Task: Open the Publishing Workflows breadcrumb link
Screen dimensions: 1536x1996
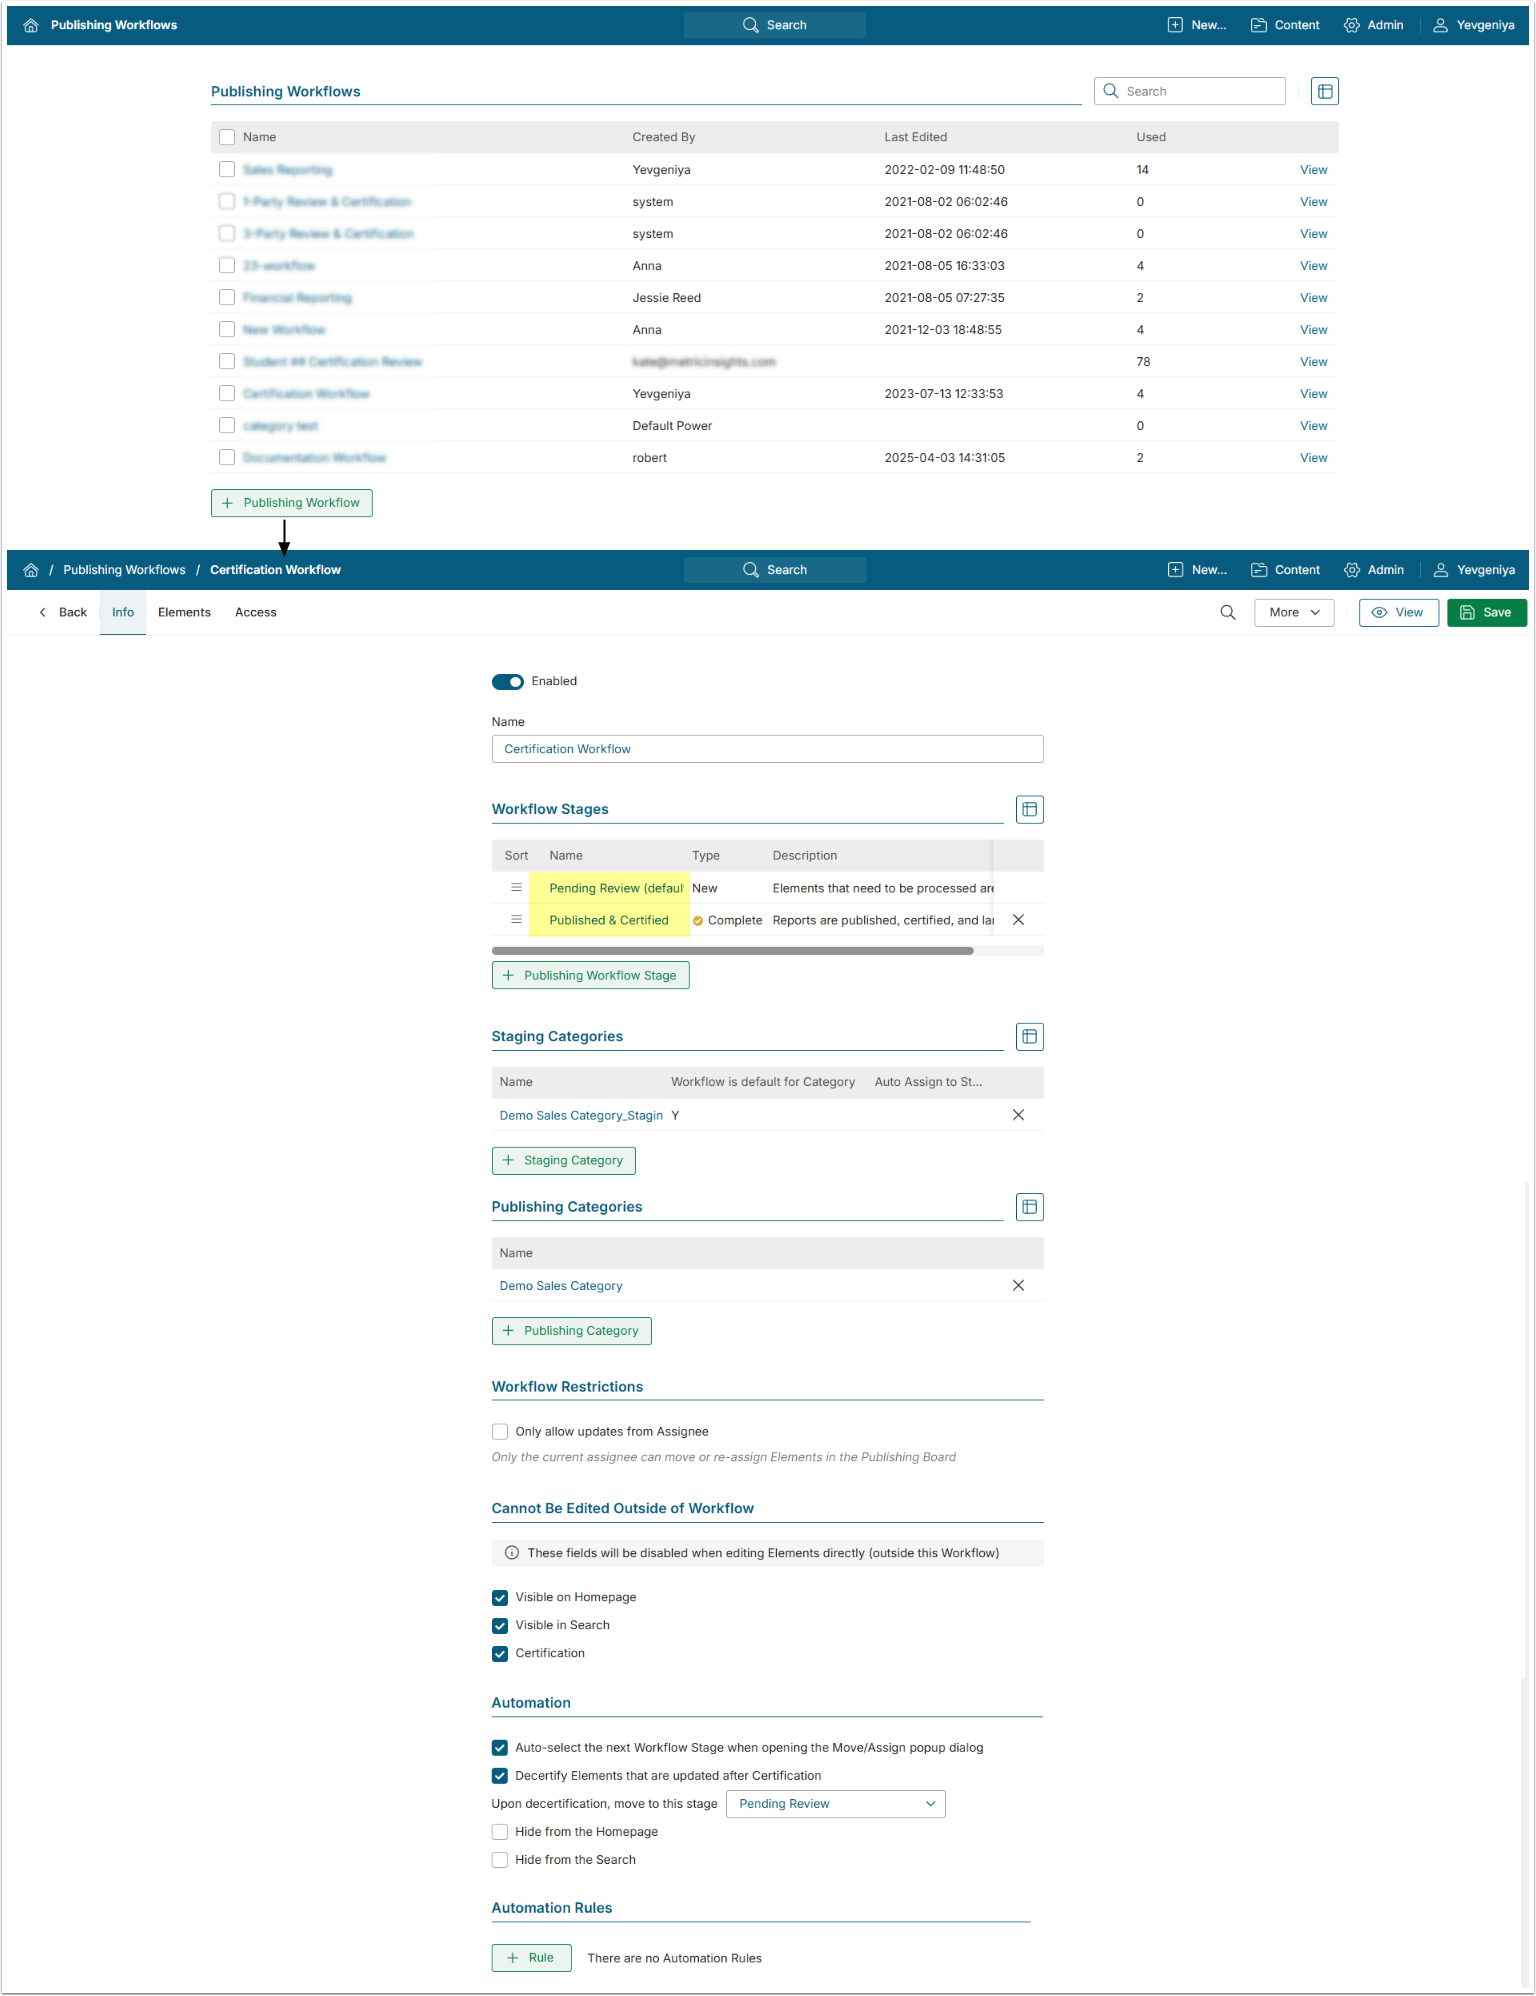Action: point(125,570)
